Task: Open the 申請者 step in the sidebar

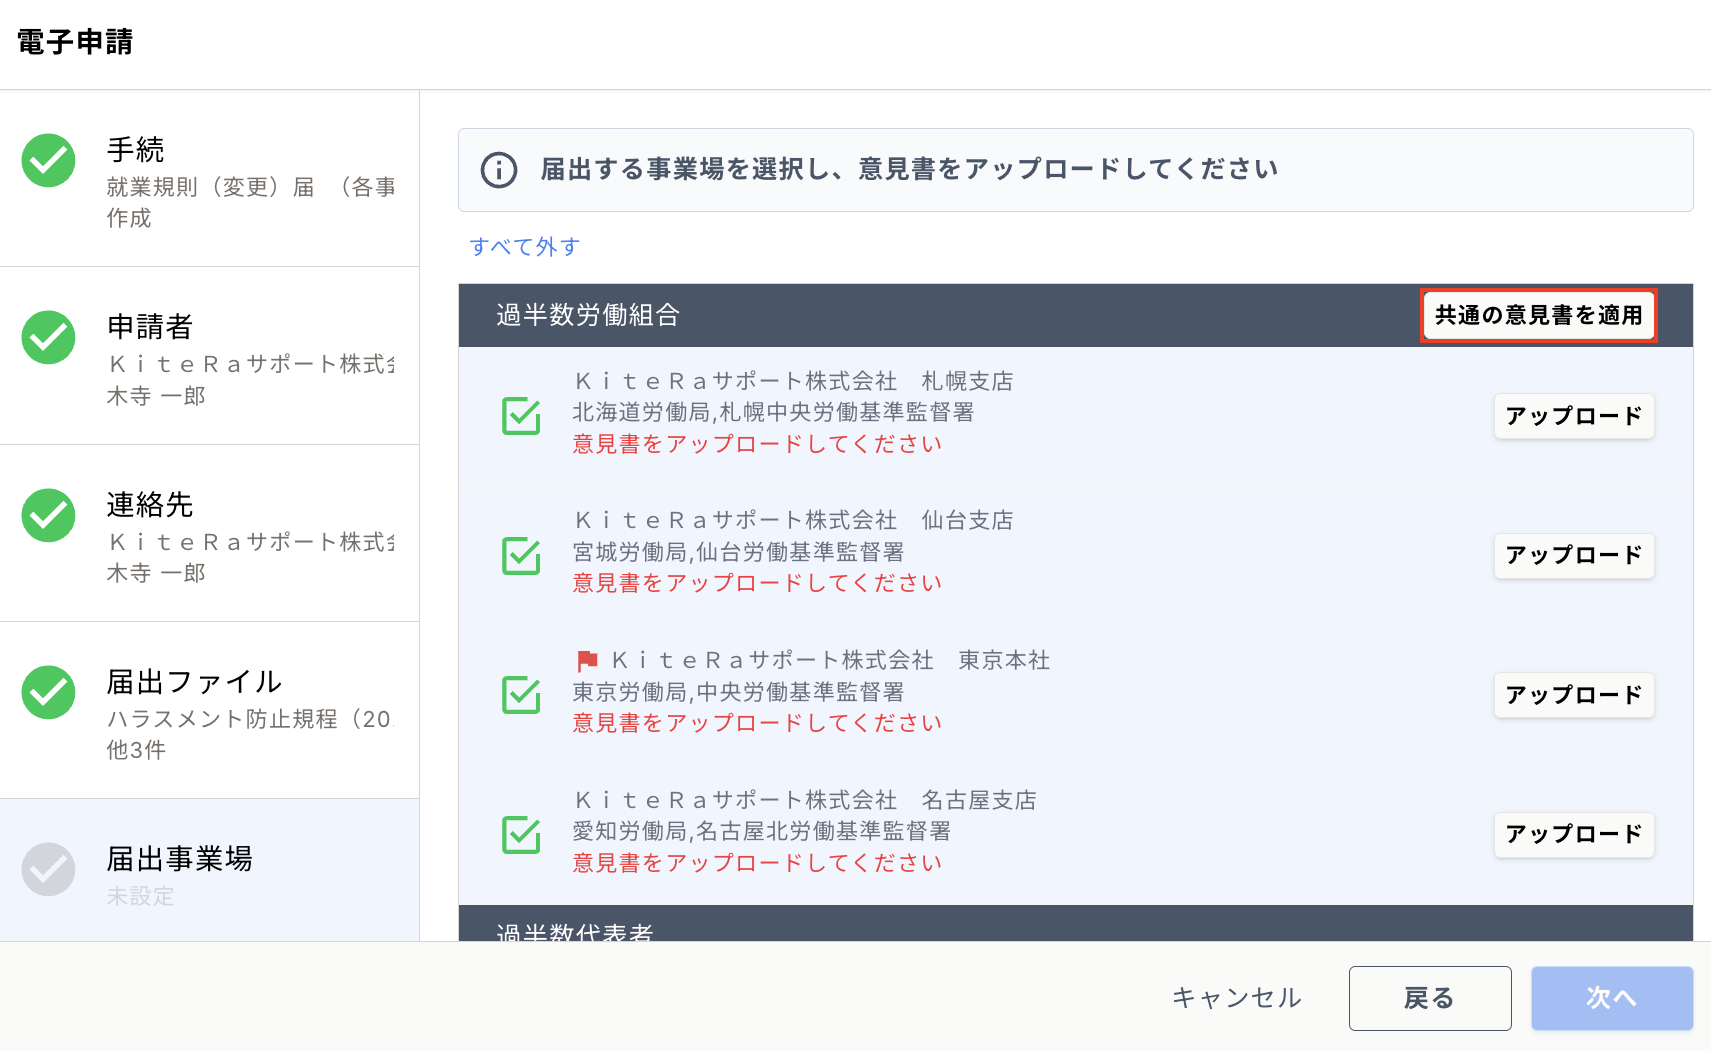Action: pyautogui.click(x=209, y=356)
